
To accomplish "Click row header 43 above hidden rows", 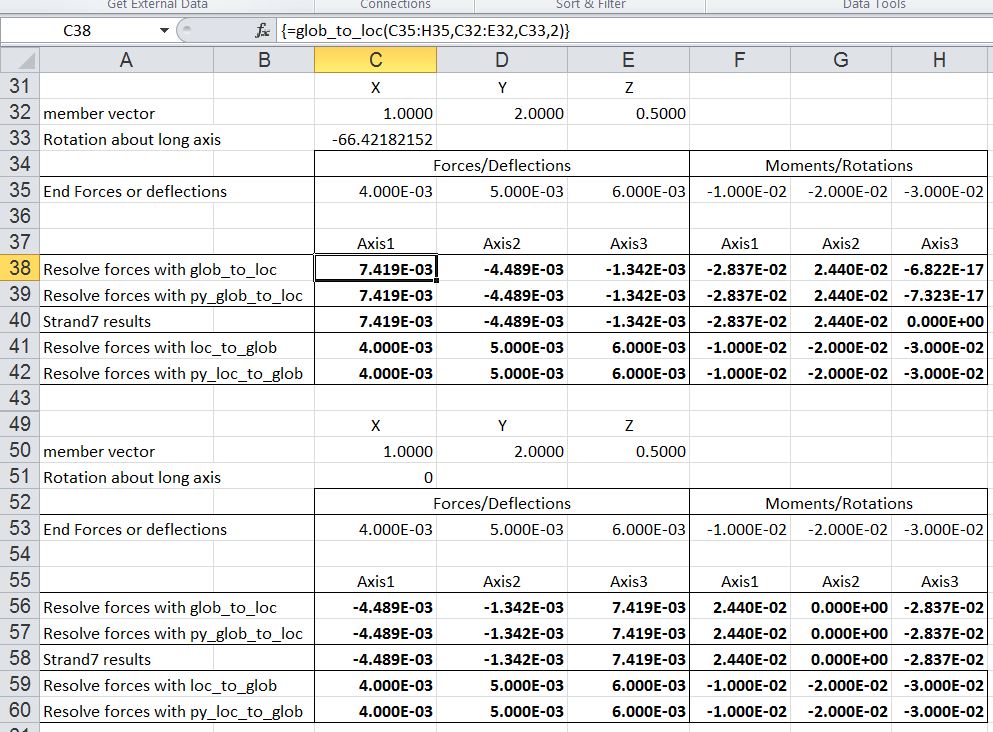I will click(19, 399).
